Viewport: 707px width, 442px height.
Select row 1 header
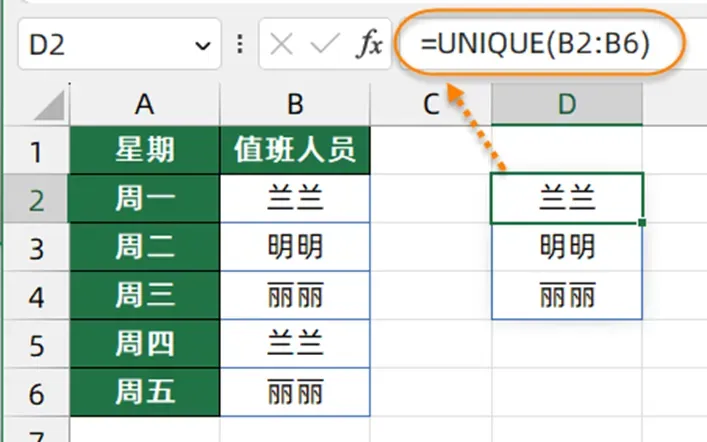click(x=37, y=150)
